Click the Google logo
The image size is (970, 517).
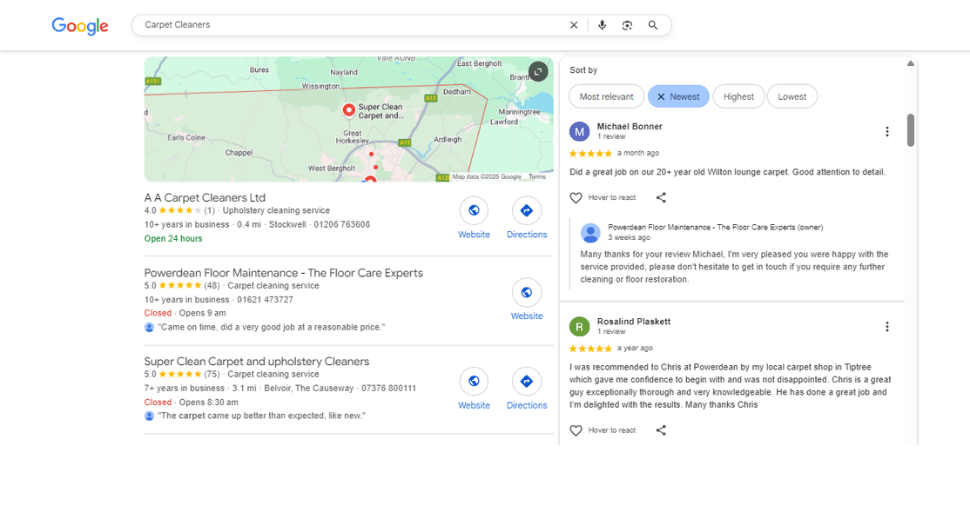point(80,25)
